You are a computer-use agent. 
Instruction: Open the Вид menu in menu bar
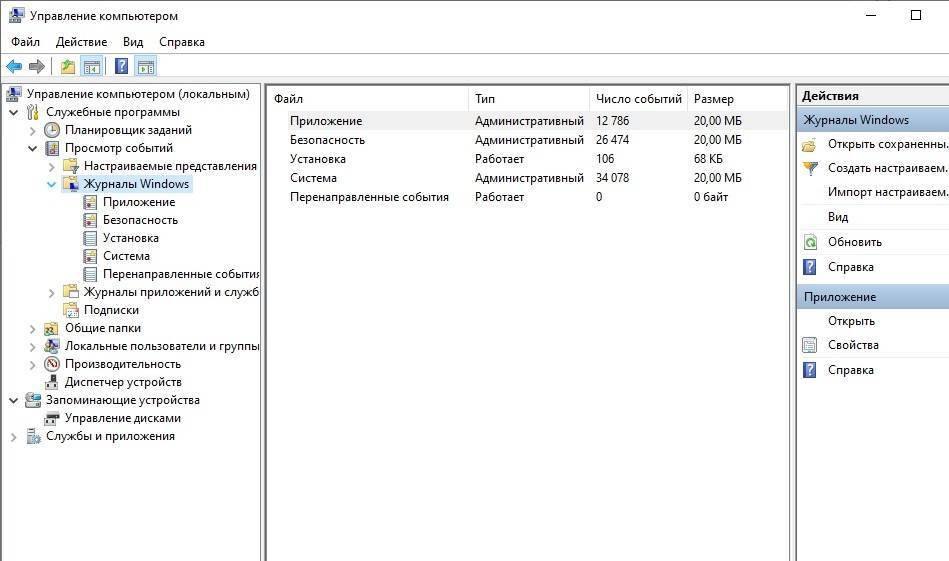[x=133, y=42]
